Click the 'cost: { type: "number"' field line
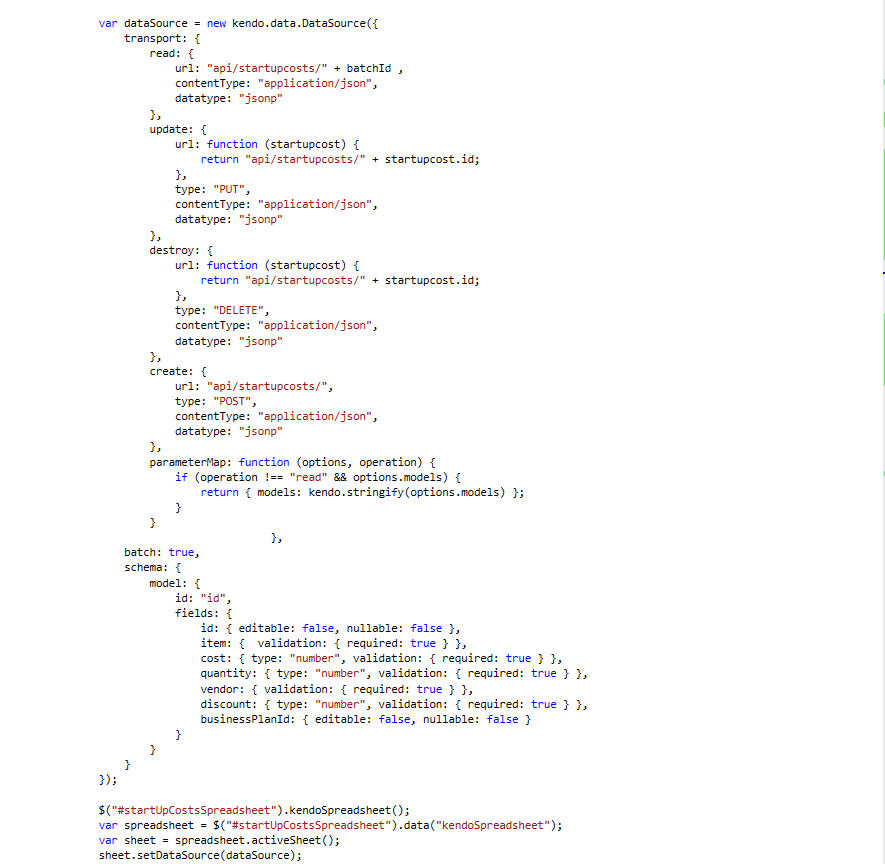The width and height of the screenshot is (885, 864). pos(381,659)
